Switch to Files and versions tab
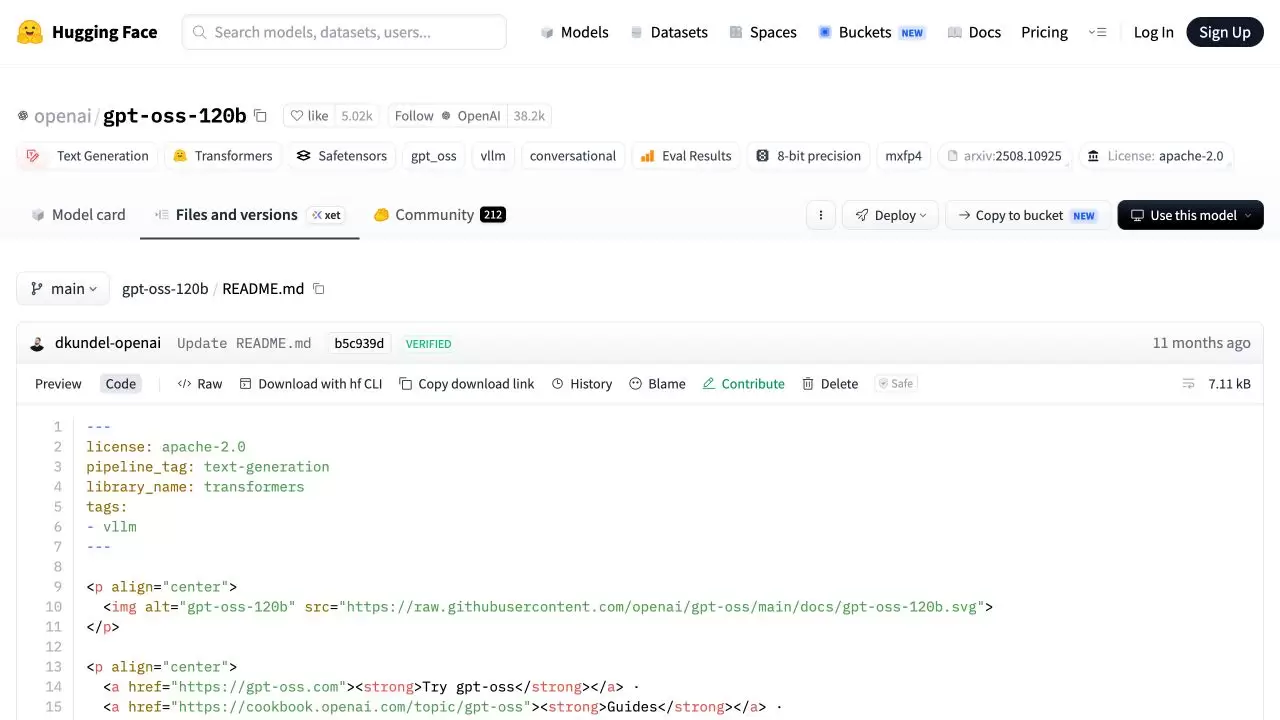This screenshot has width=1280, height=720. coord(249,215)
